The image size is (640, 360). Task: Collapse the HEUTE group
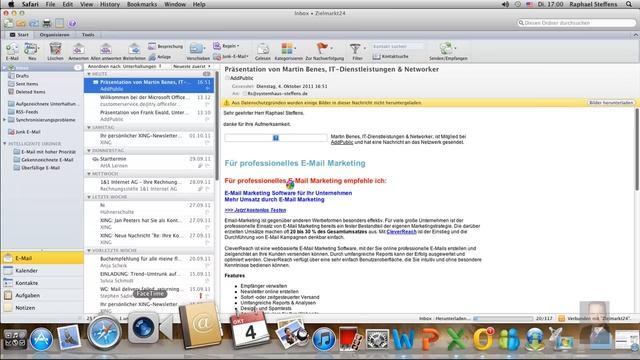coord(89,74)
